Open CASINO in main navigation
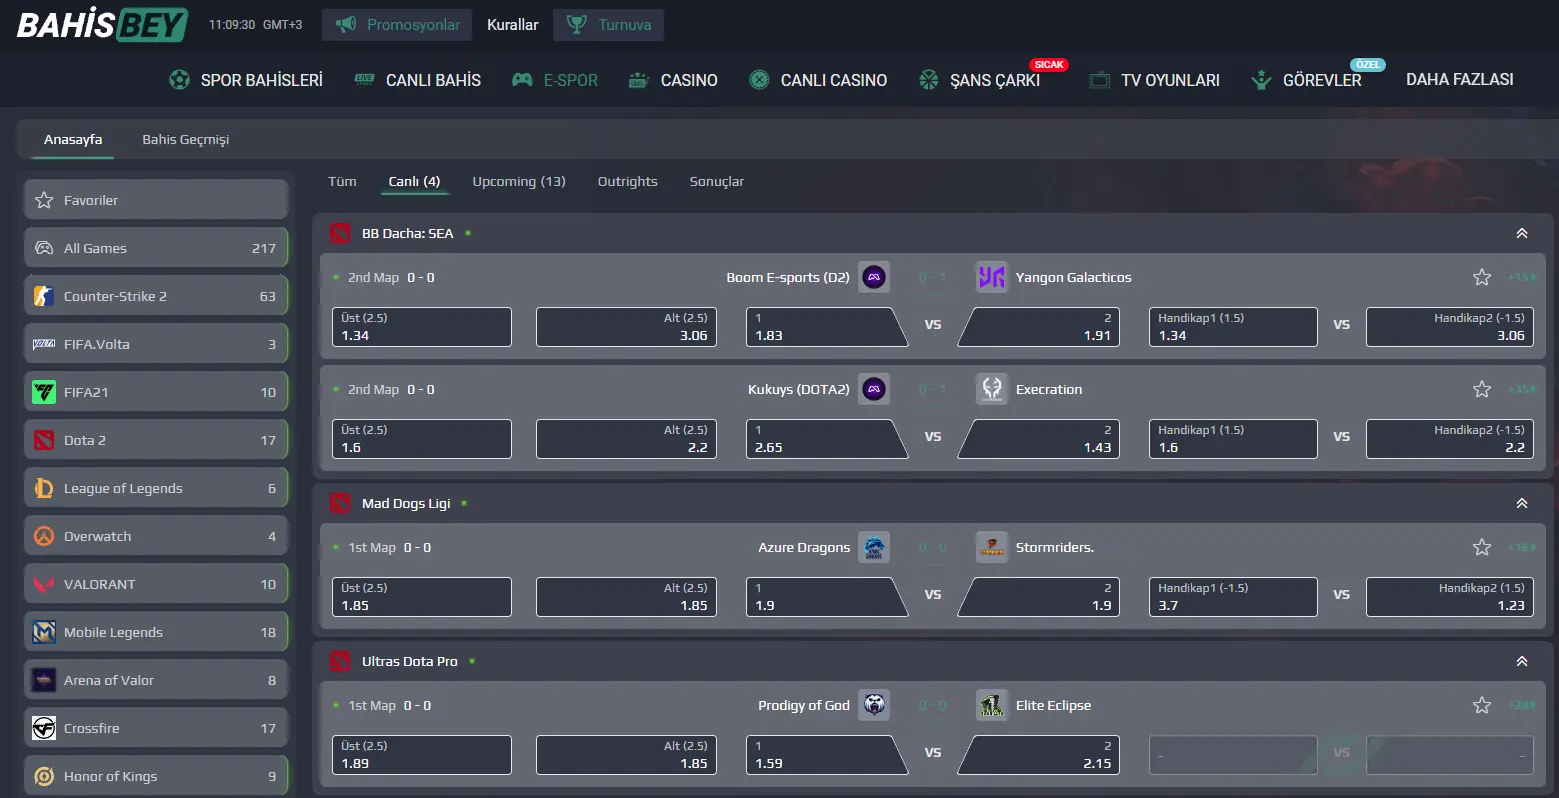The width and height of the screenshot is (1559, 798). [673, 80]
